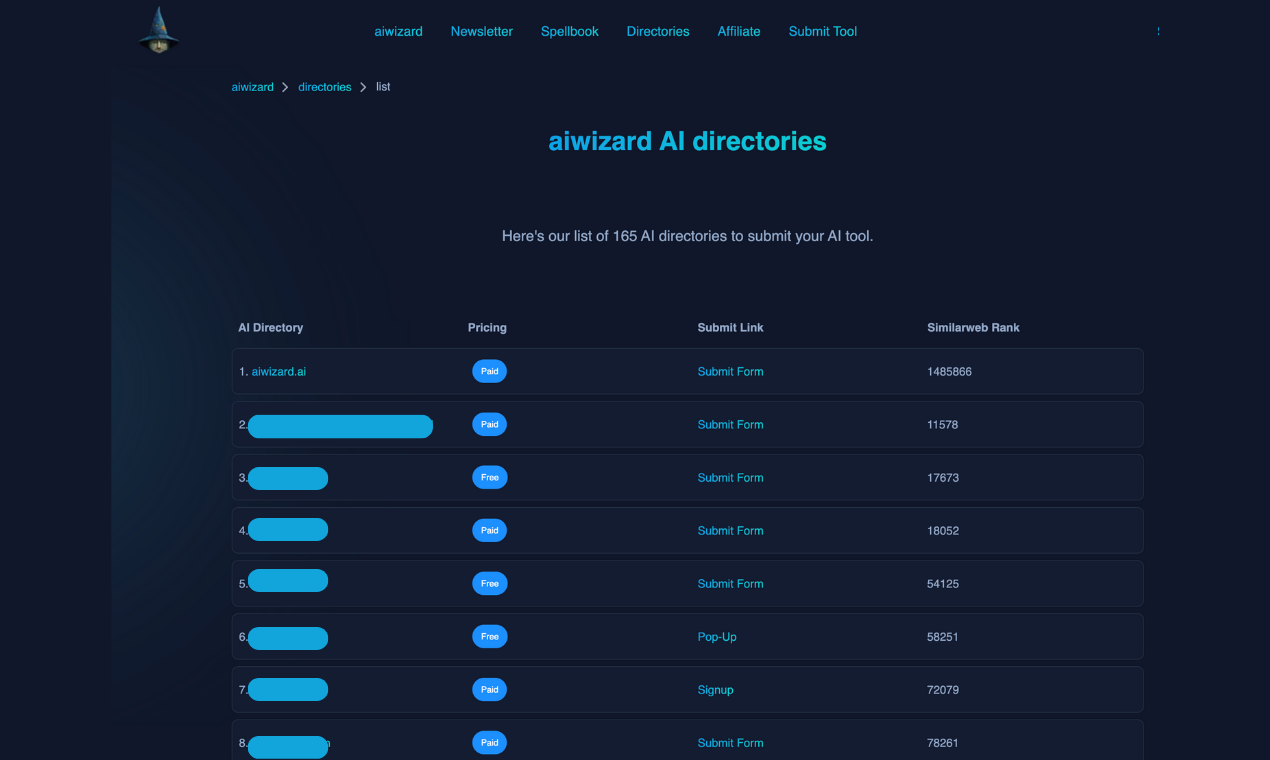1270x760 pixels.
Task: Navigate to the Directories menu item
Action: [657, 31]
